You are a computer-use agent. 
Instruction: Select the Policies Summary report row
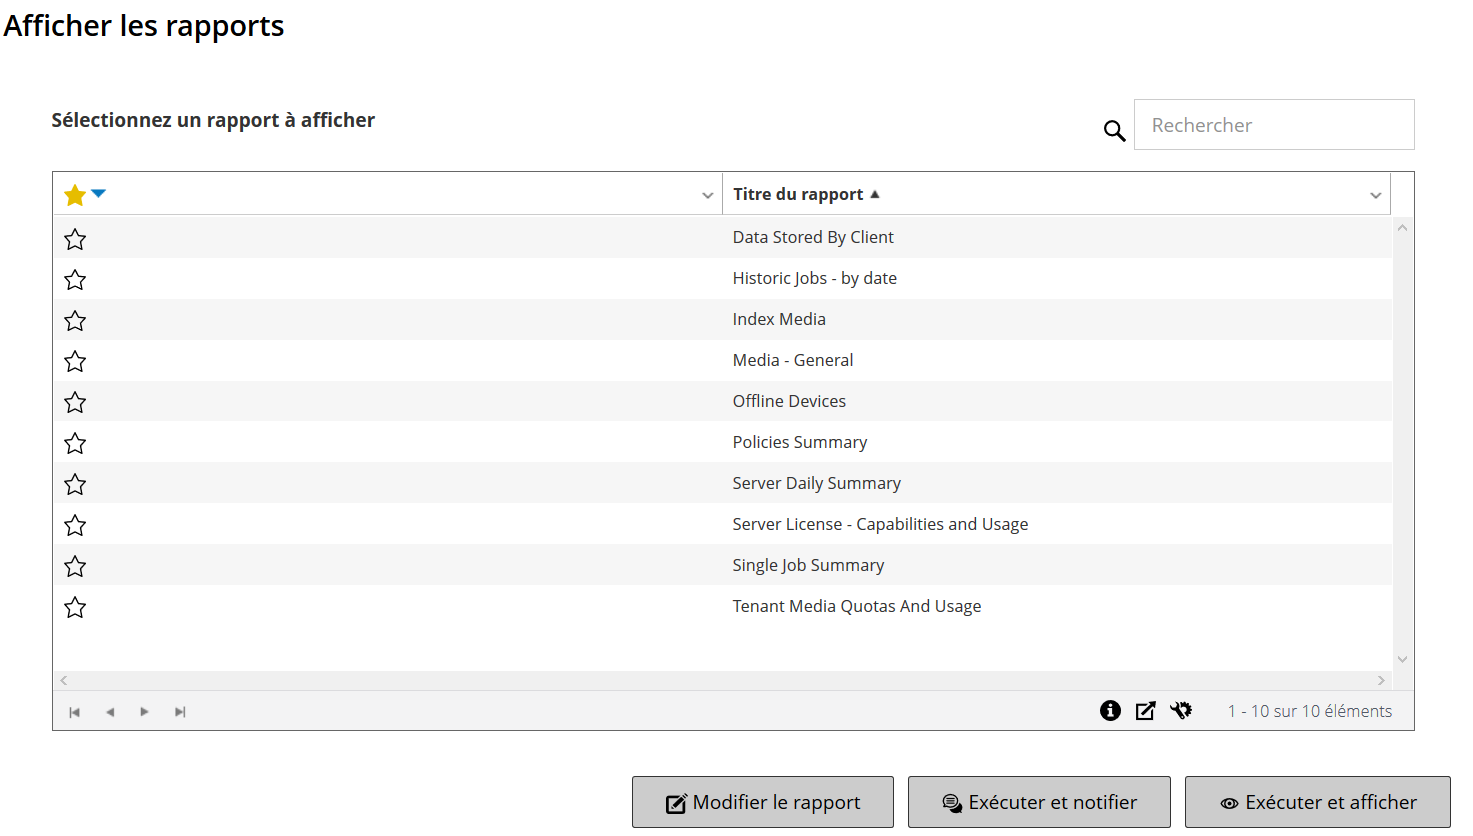(799, 442)
